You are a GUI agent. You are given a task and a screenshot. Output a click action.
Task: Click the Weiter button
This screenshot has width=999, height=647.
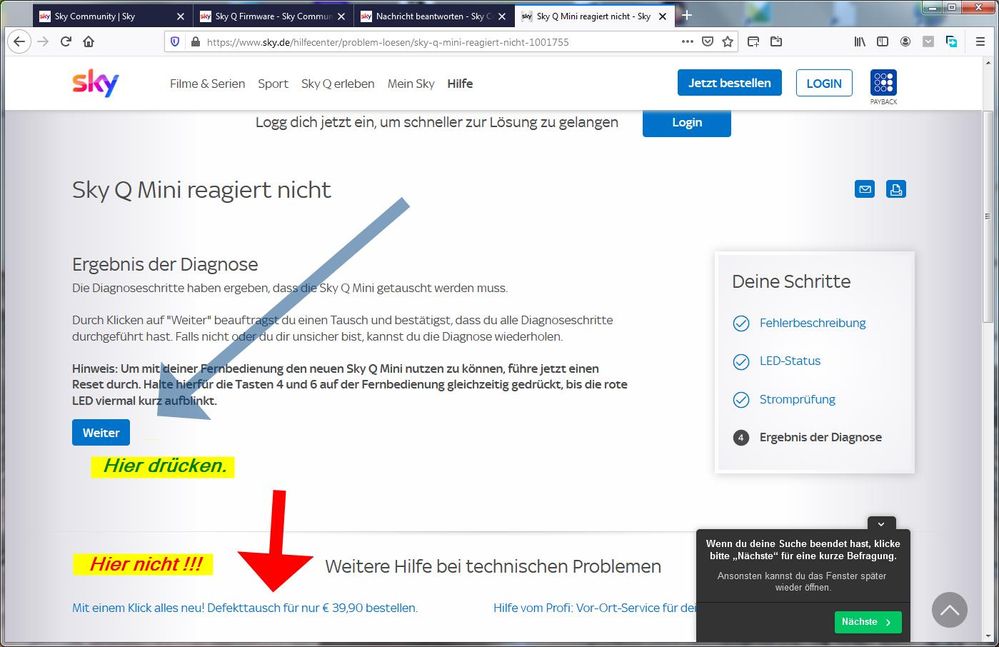(101, 432)
